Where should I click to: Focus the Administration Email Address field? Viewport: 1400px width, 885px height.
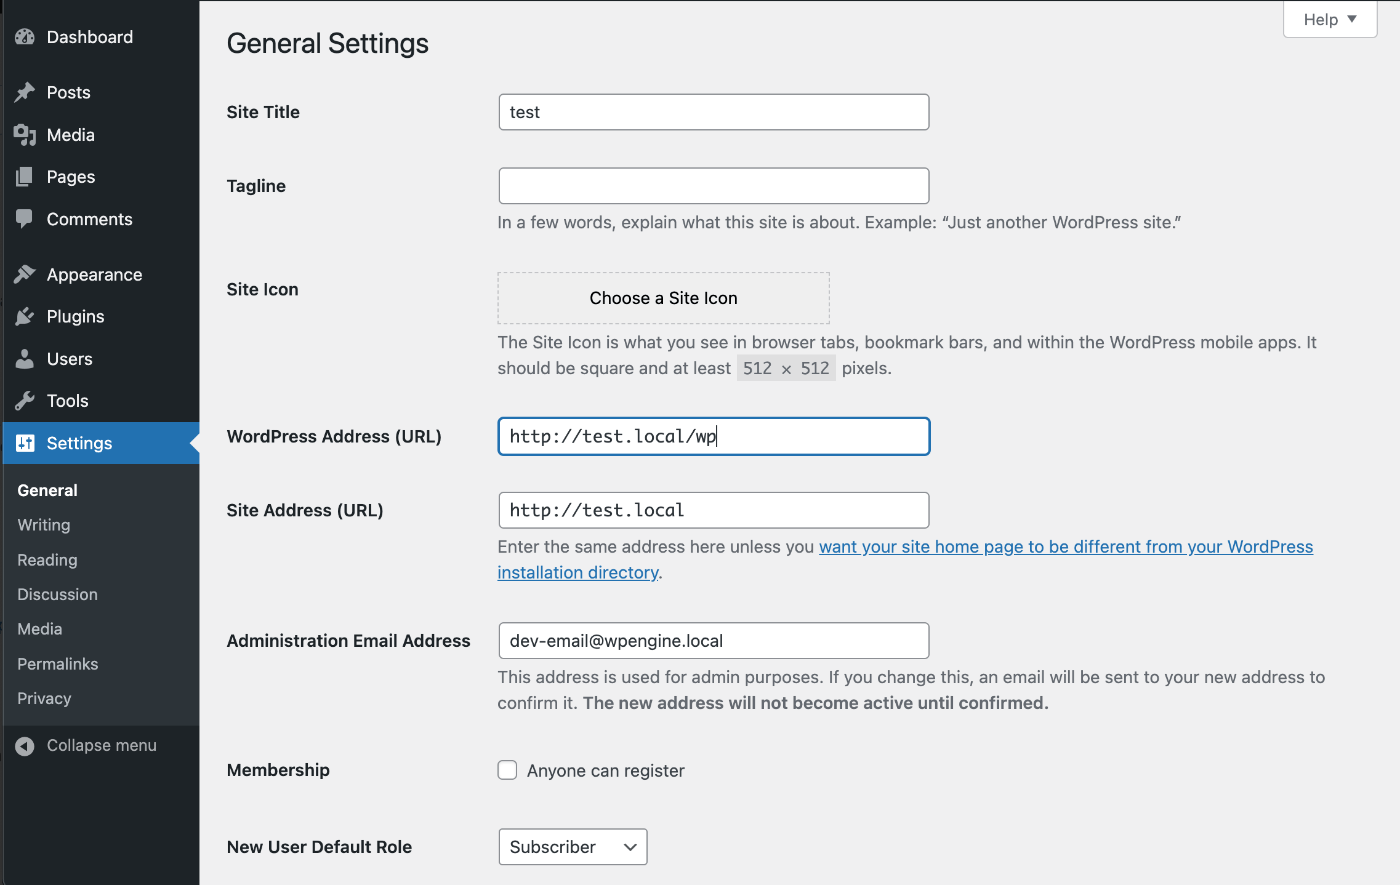click(x=714, y=641)
